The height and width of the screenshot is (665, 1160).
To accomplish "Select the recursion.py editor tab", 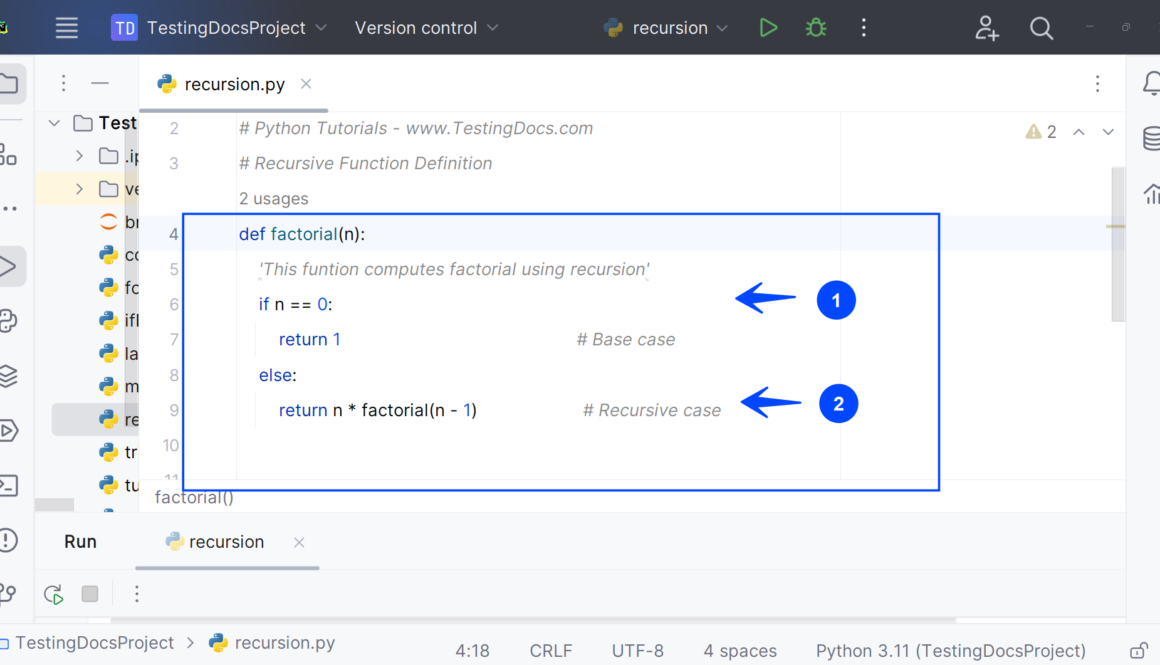I will [x=234, y=84].
